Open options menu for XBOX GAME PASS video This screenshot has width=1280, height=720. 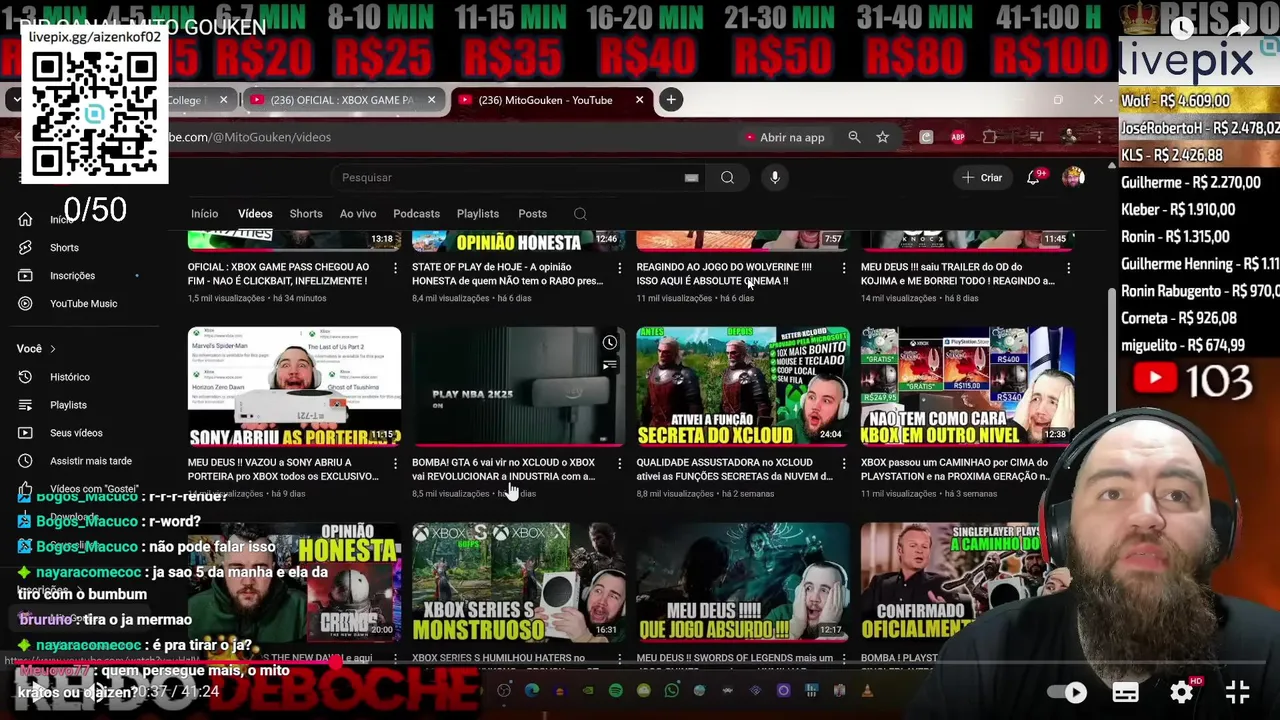point(395,268)
